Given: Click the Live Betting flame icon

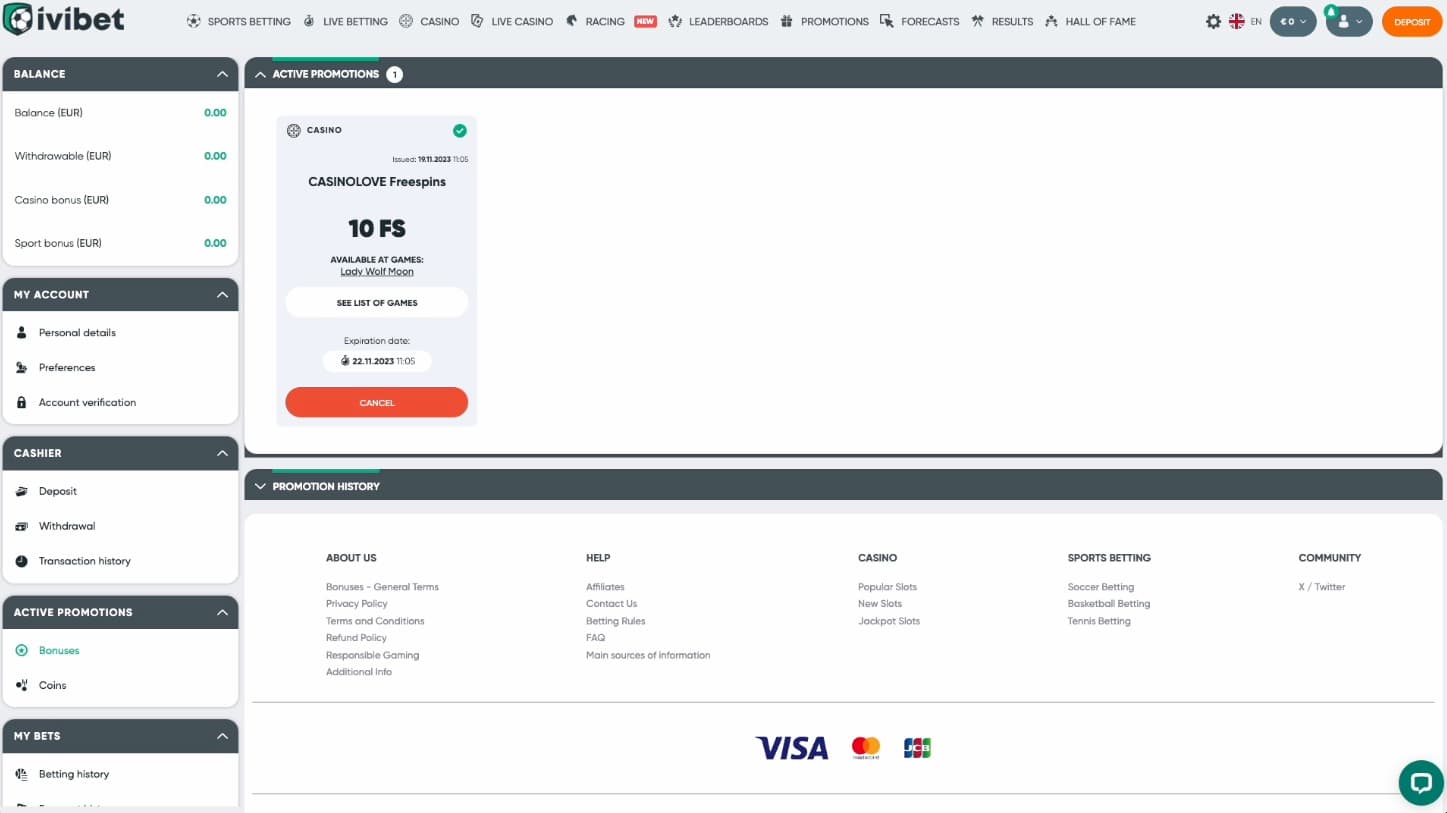Looking at the screenshot, I should click(309, 21).
